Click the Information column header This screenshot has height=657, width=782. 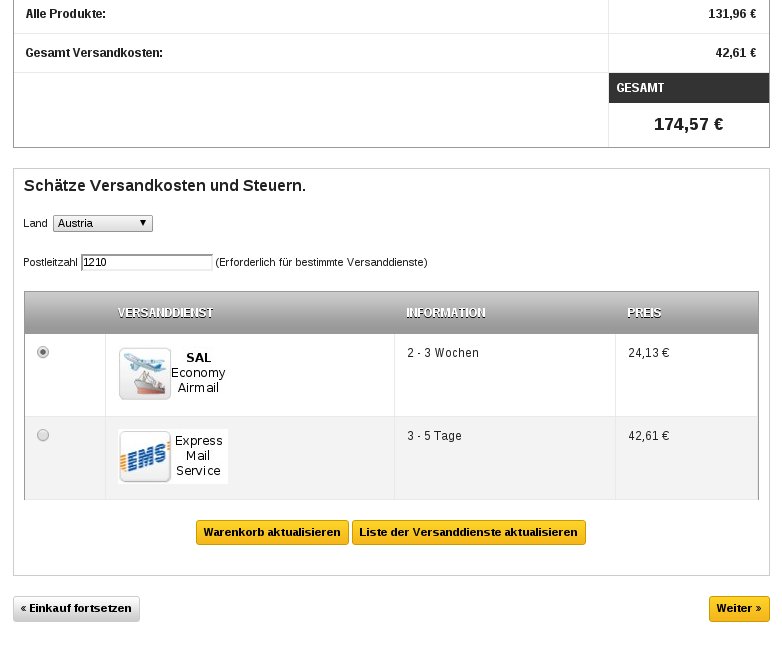tap(445, 313)
